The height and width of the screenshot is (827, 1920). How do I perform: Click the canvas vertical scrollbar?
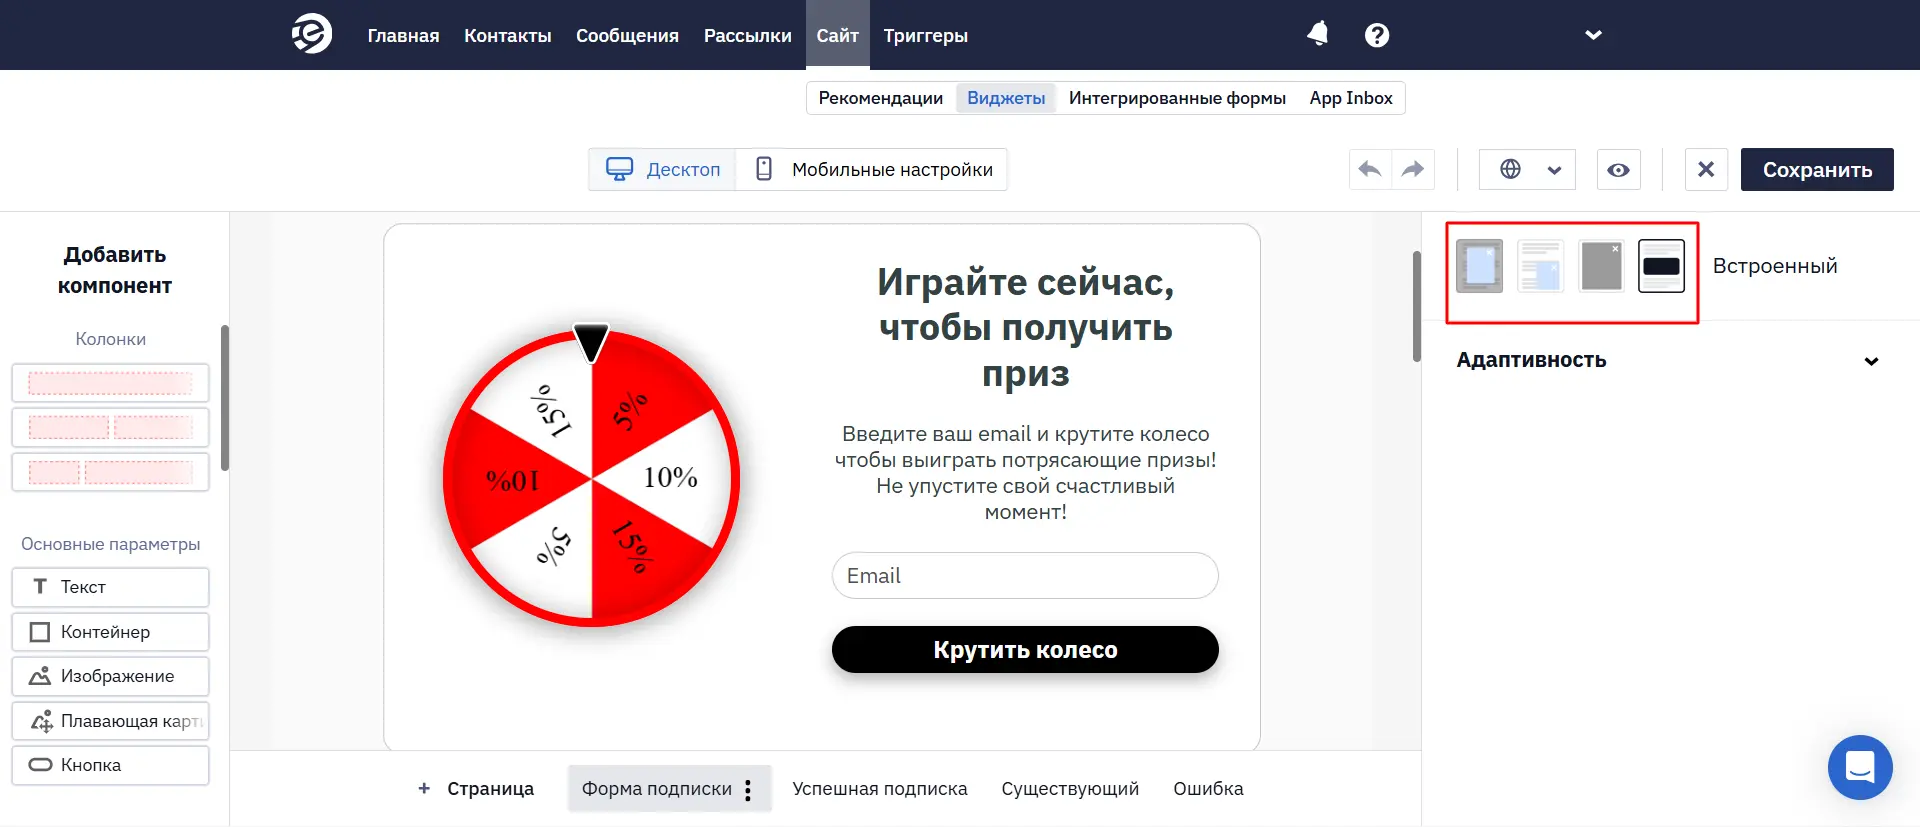click(1416, 306)
